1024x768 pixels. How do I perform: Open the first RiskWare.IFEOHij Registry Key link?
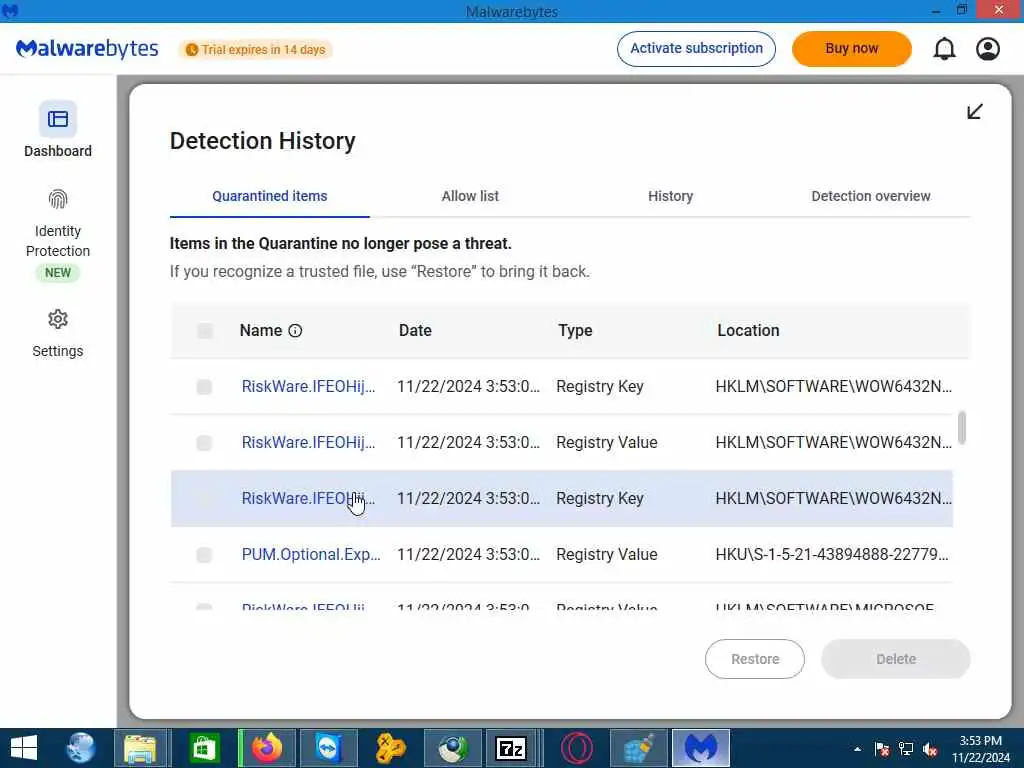coord(308,387)
